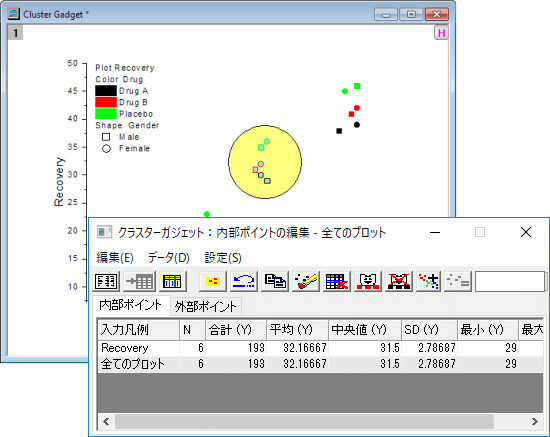Click the lone green point near Y value 23
The width and height of the screenshot is (550, 437).
coord(207,214)
